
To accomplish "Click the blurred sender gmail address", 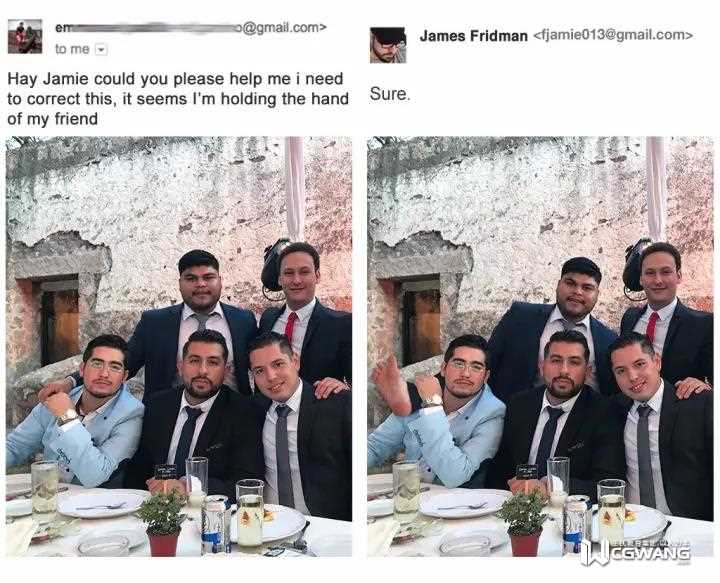I will (x=191, y=28).
